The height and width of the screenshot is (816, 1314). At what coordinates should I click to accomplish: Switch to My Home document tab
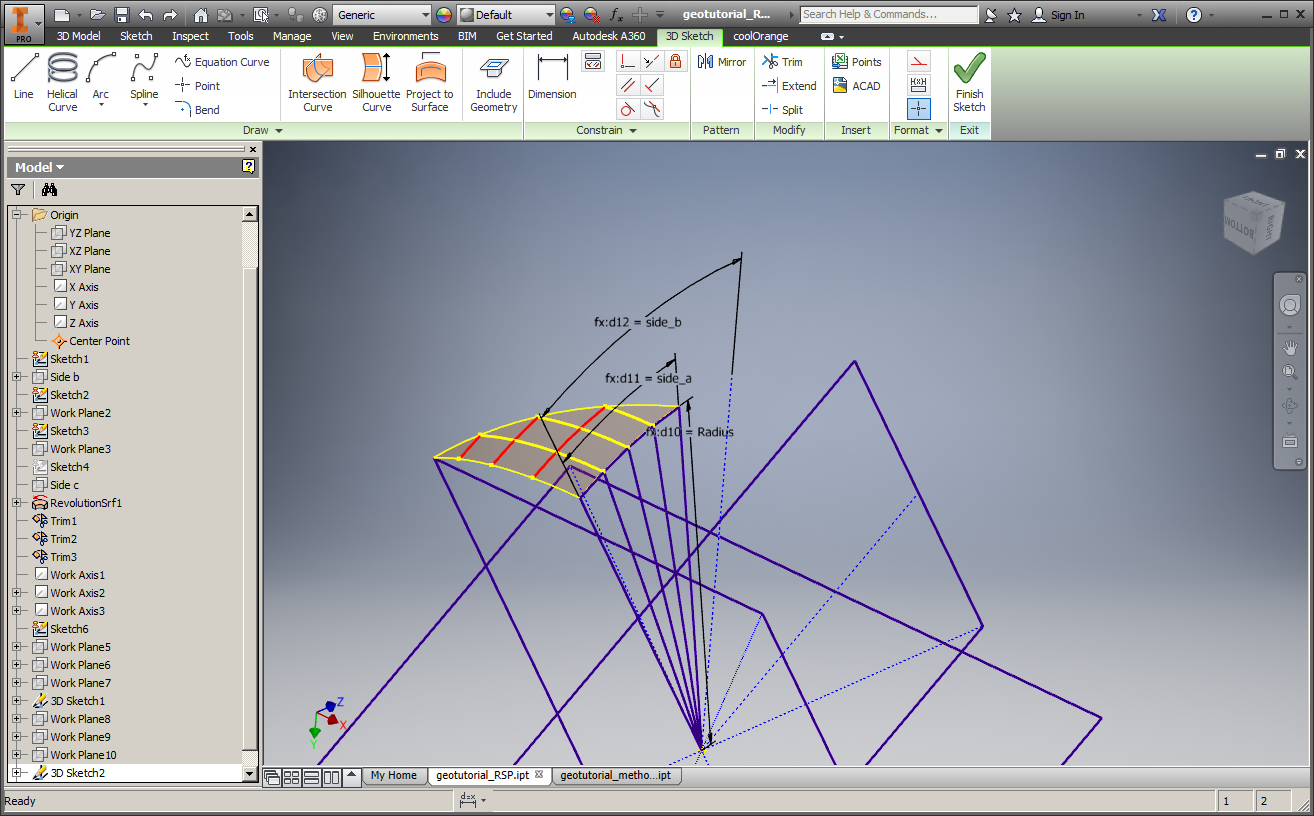pos(393,775)
